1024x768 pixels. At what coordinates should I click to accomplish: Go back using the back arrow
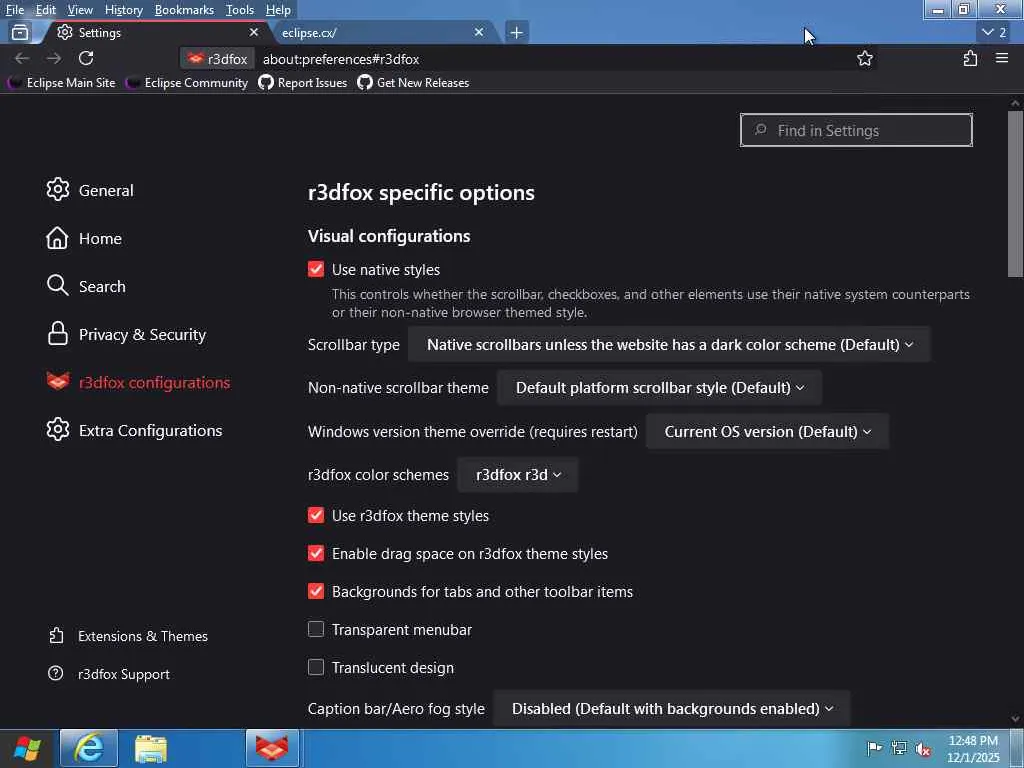pyautogui.click(x=22, y=59)
